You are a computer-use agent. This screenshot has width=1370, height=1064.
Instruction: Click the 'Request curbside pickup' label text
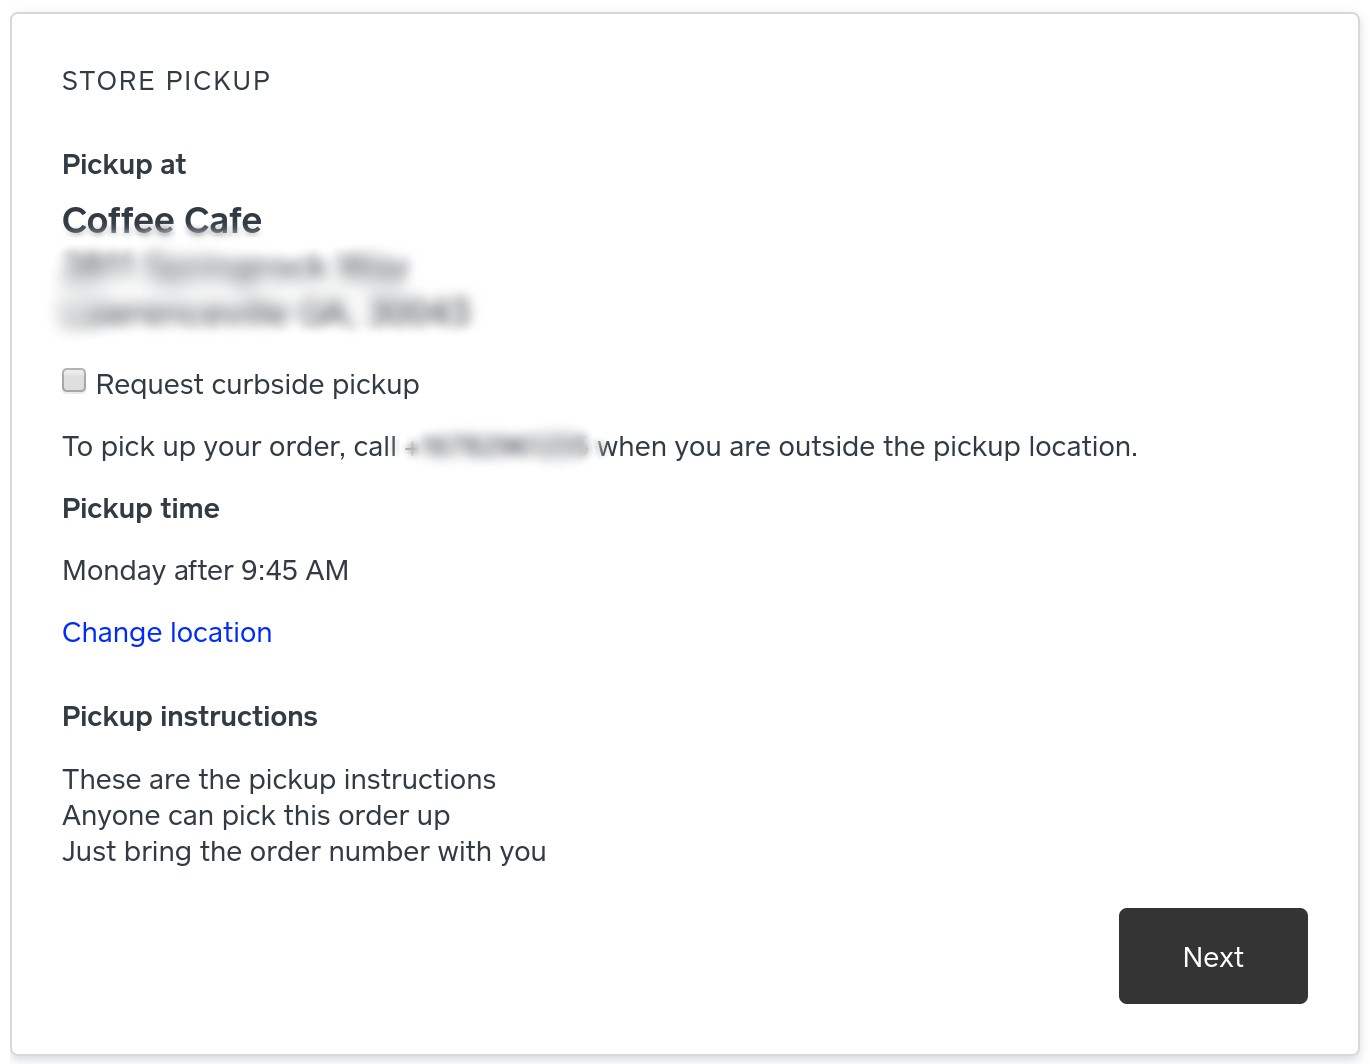tap(257, 385)
